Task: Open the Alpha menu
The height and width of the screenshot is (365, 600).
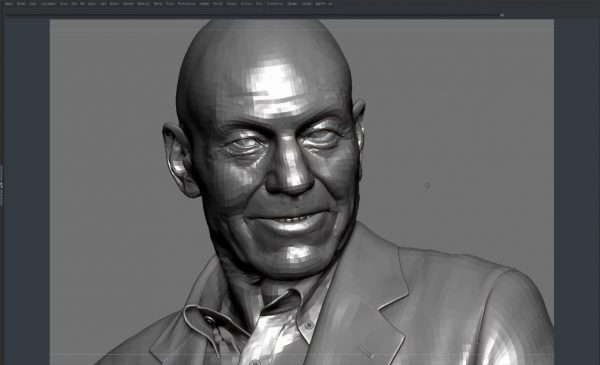Action: 9,4
